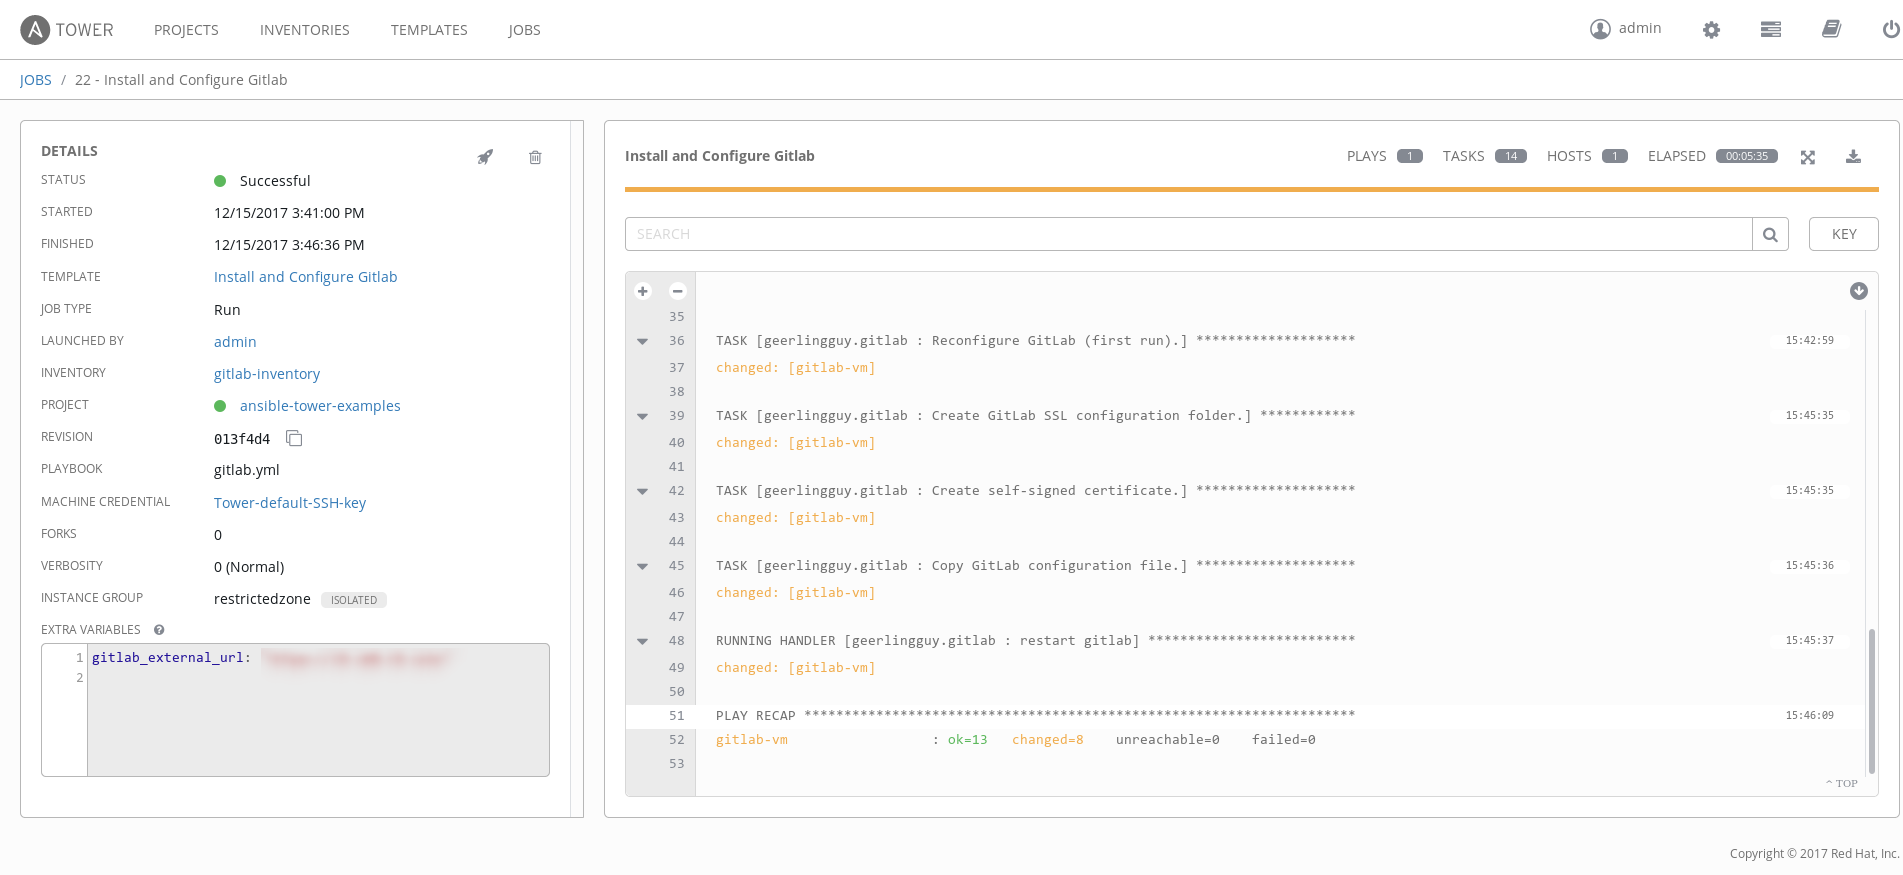Delete job using the trash icon

(535, 157)
